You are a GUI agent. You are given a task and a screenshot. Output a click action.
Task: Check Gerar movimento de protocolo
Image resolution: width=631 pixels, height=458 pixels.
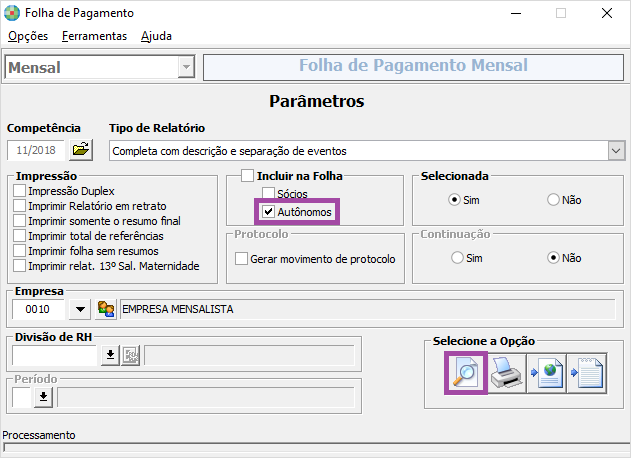coord(241,259)
